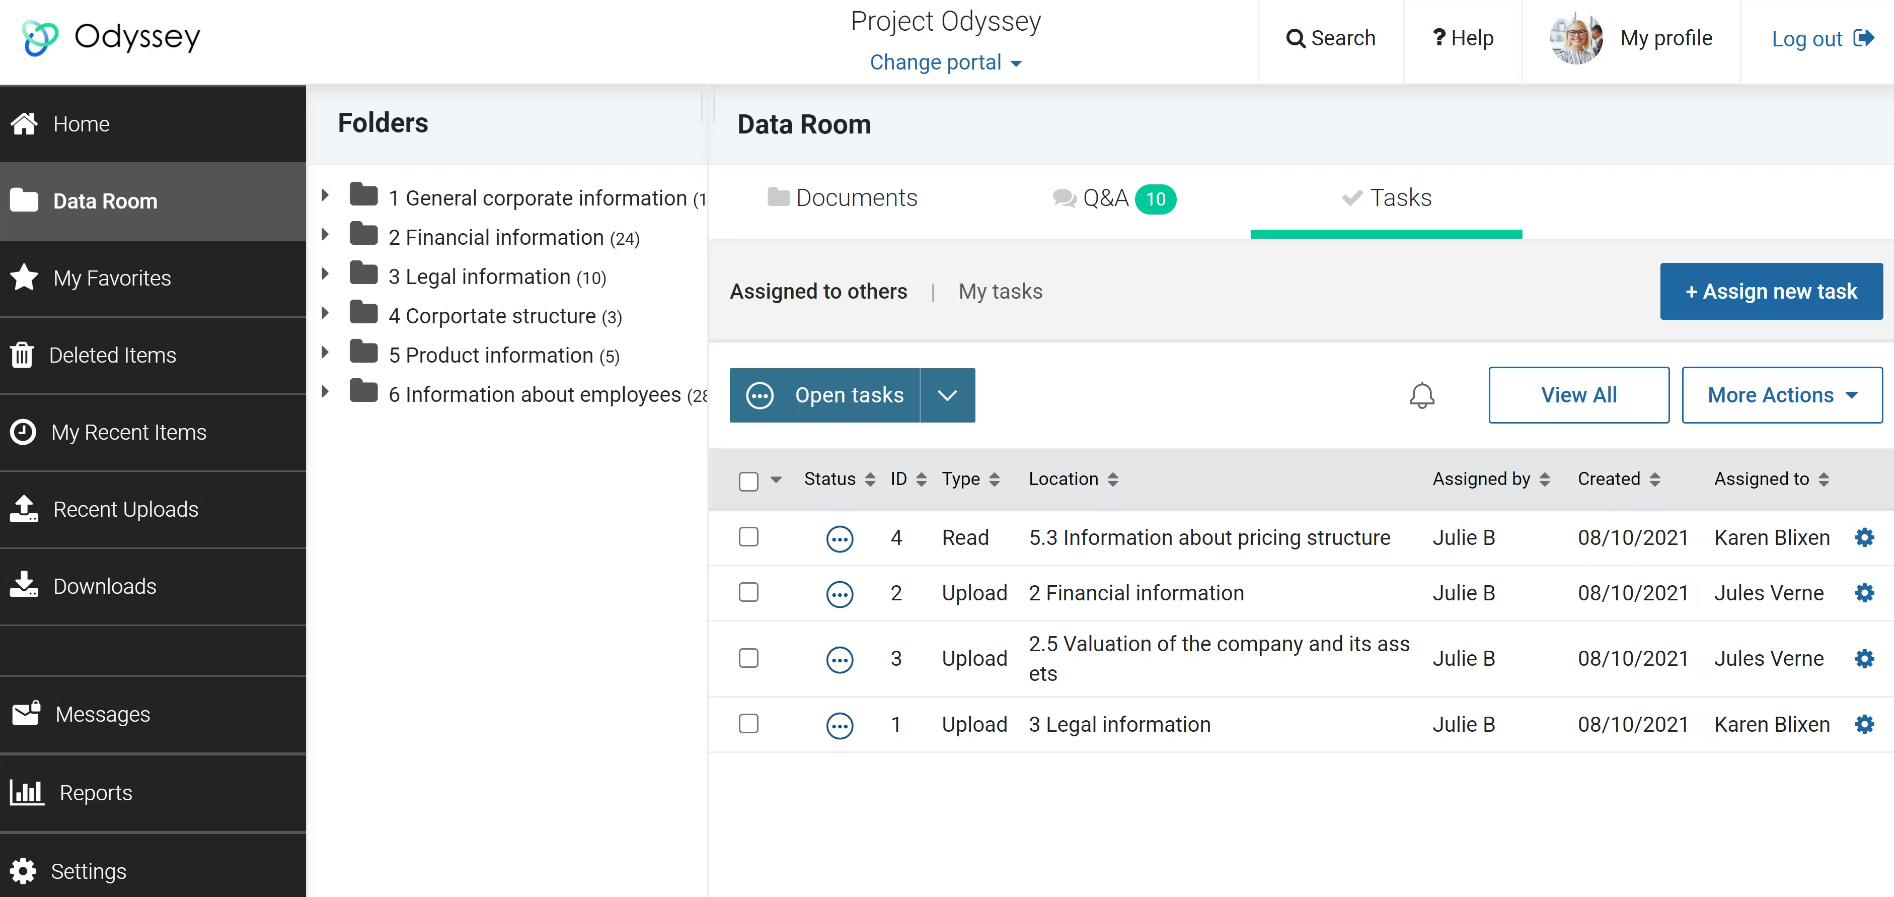Image resolution: width=1894 pixels, height=897 pixels.
Task: Switch to the Documents tab
Action: coord(842,198)
